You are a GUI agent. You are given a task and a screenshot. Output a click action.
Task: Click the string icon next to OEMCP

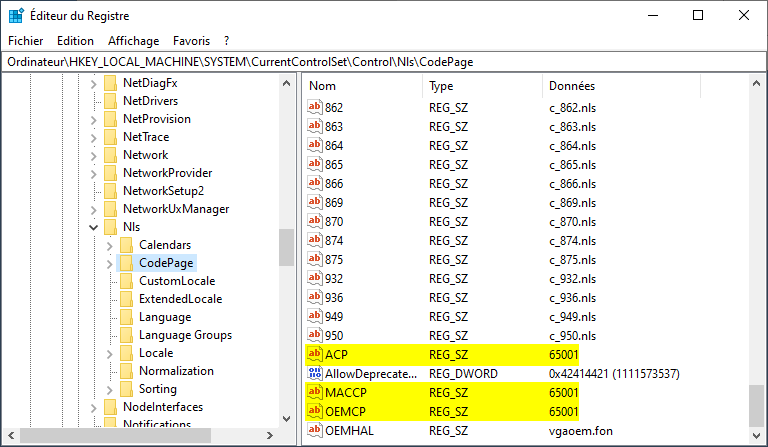[x=316, y=411]
